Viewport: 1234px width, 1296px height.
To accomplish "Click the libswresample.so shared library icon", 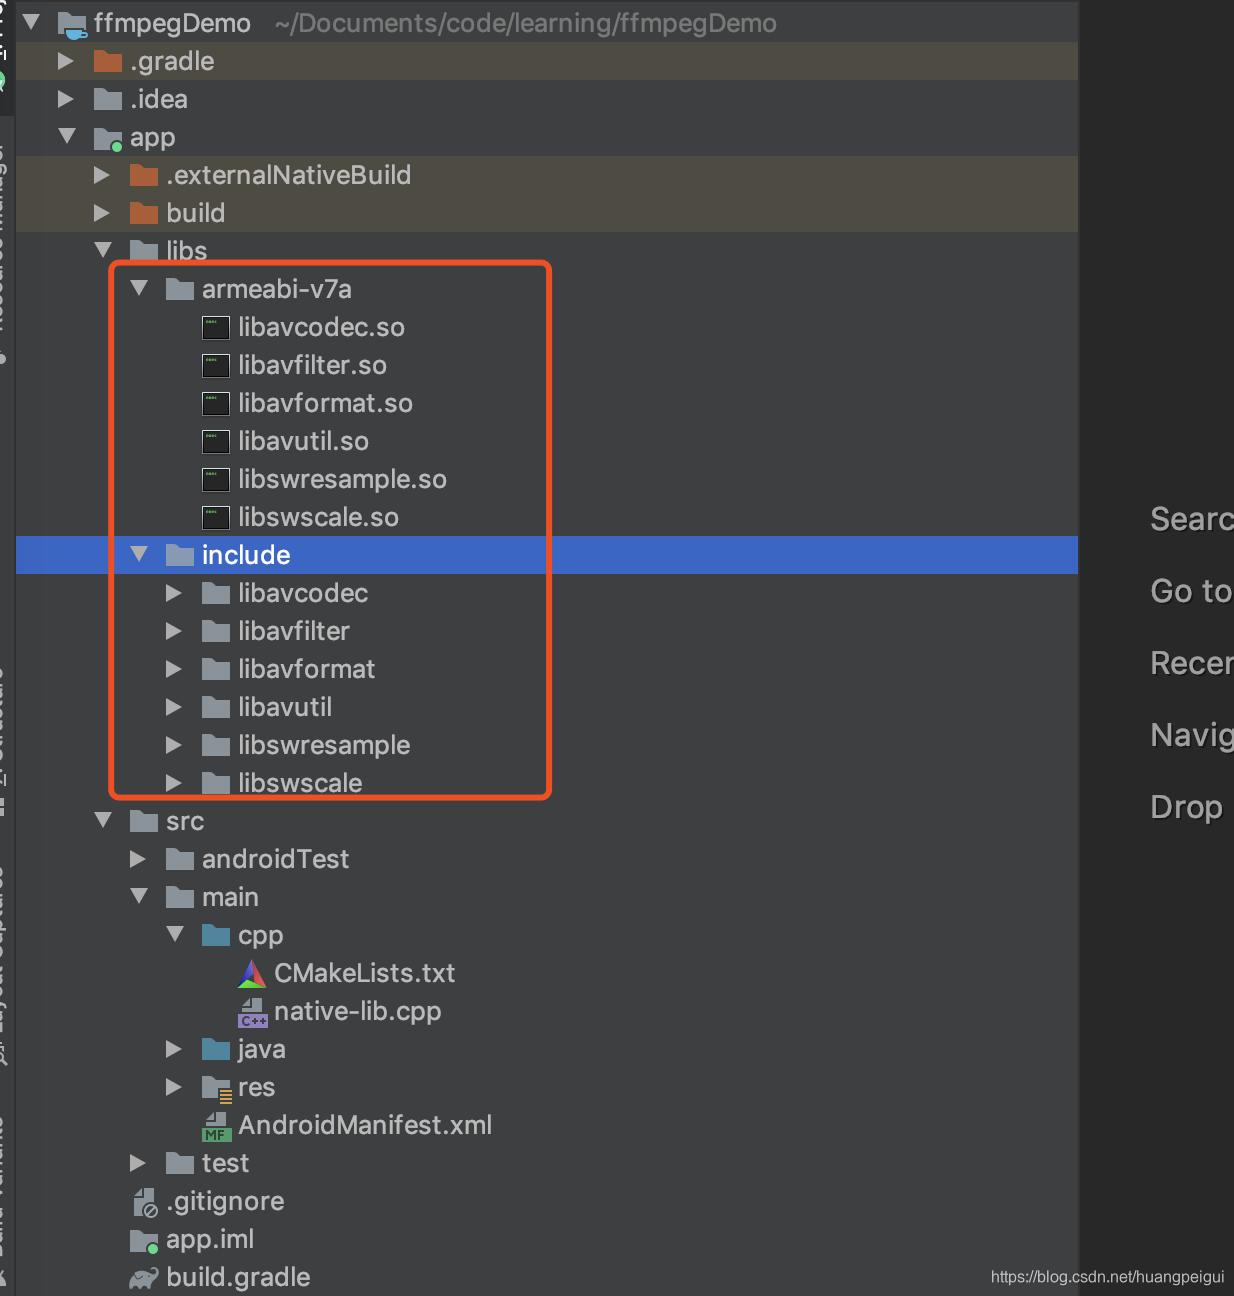I will (x=215, y=479).
